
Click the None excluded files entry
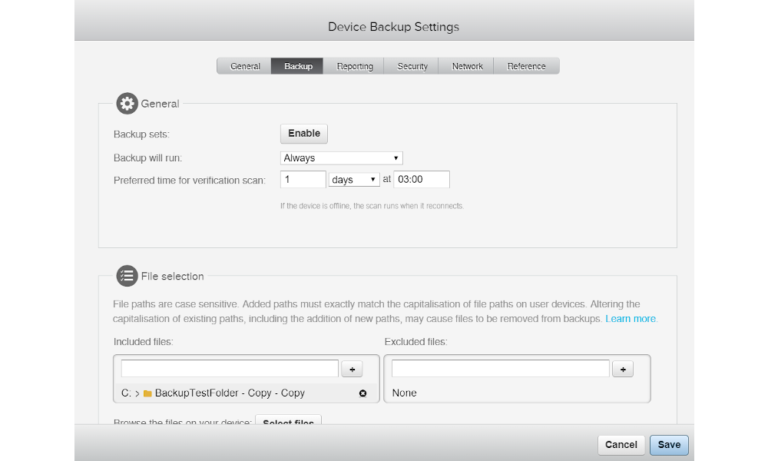coord(404,393)
